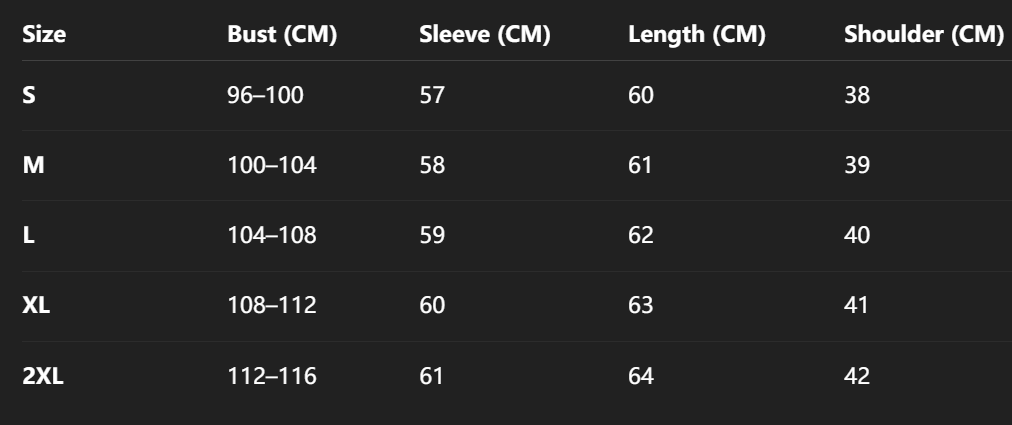
Task: Select sleeve value 59 in L row
Action: pyautogui.click(x=432, y=236)
